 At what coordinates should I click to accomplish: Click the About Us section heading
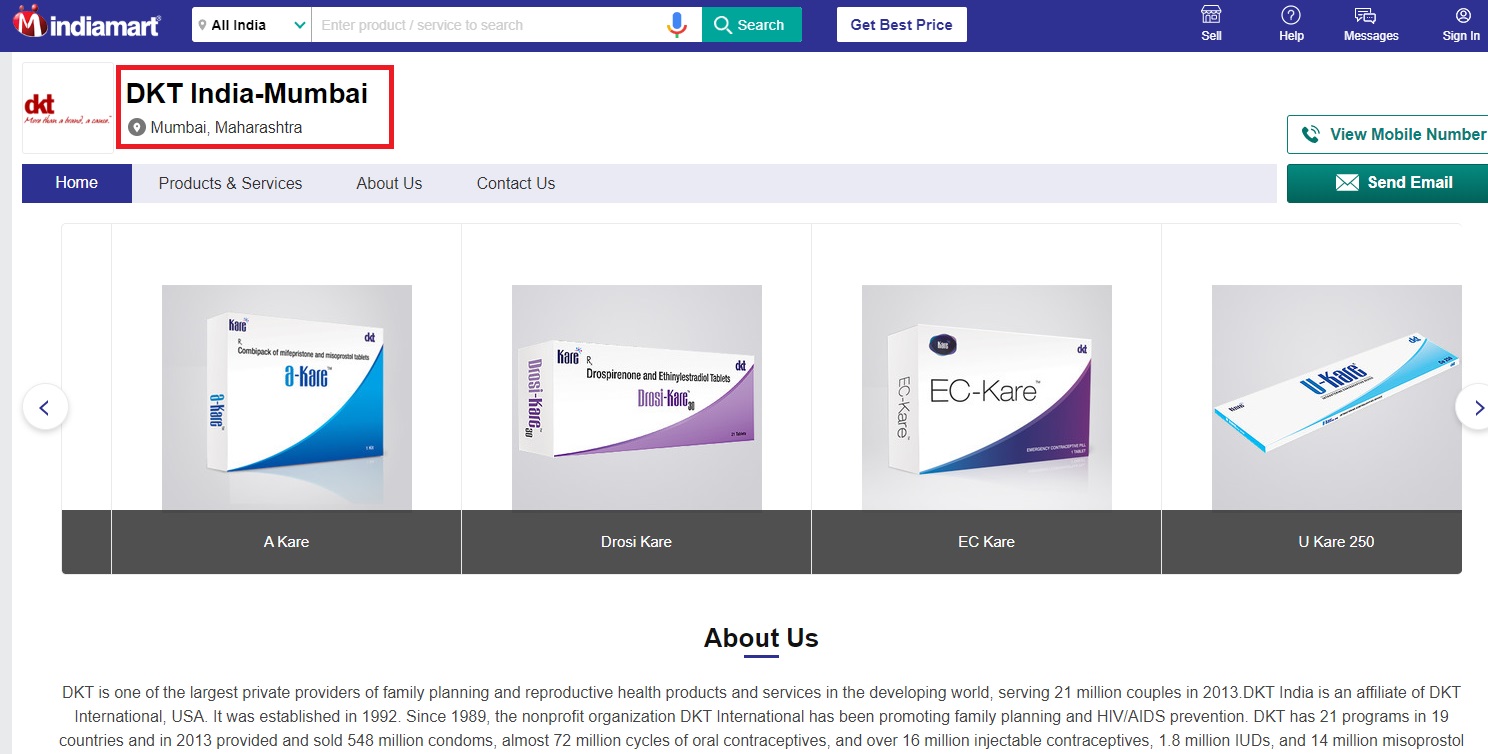coord(761,638)
